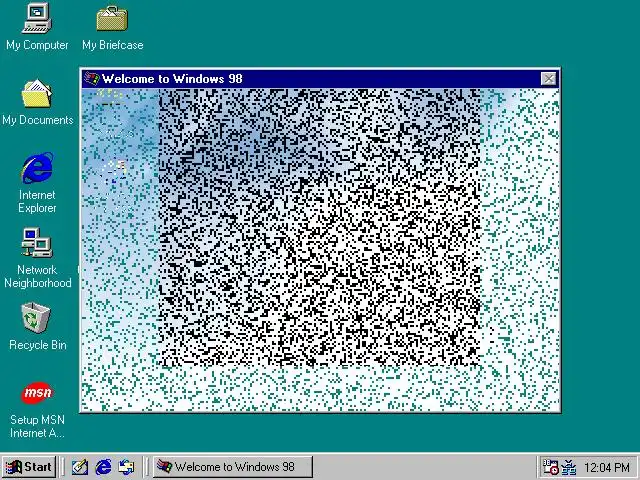This screenshot has width=640, height=480.
Task: Click Show Desktop in Quick Launch
Action: click(x=80, y=467)
